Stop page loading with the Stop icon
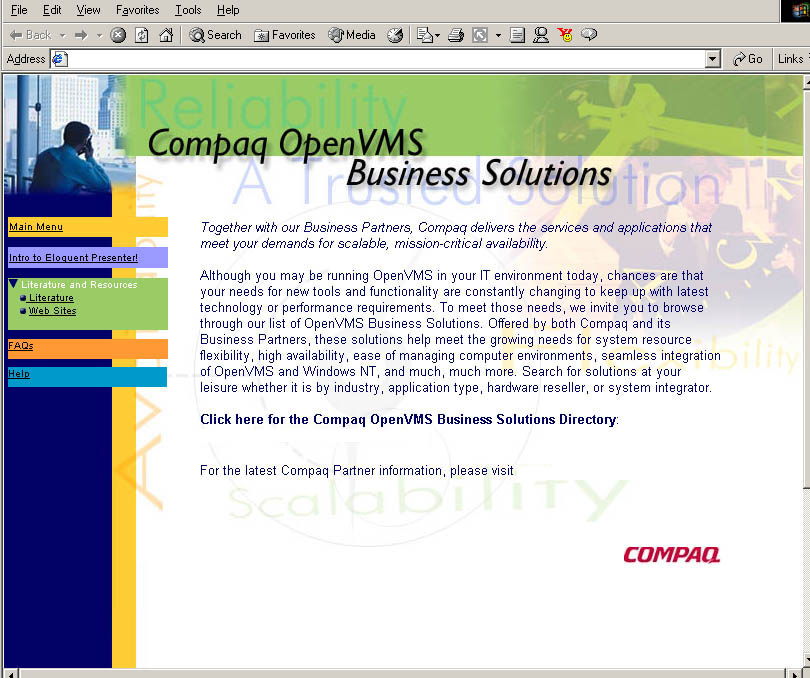 tap(118, 35)
